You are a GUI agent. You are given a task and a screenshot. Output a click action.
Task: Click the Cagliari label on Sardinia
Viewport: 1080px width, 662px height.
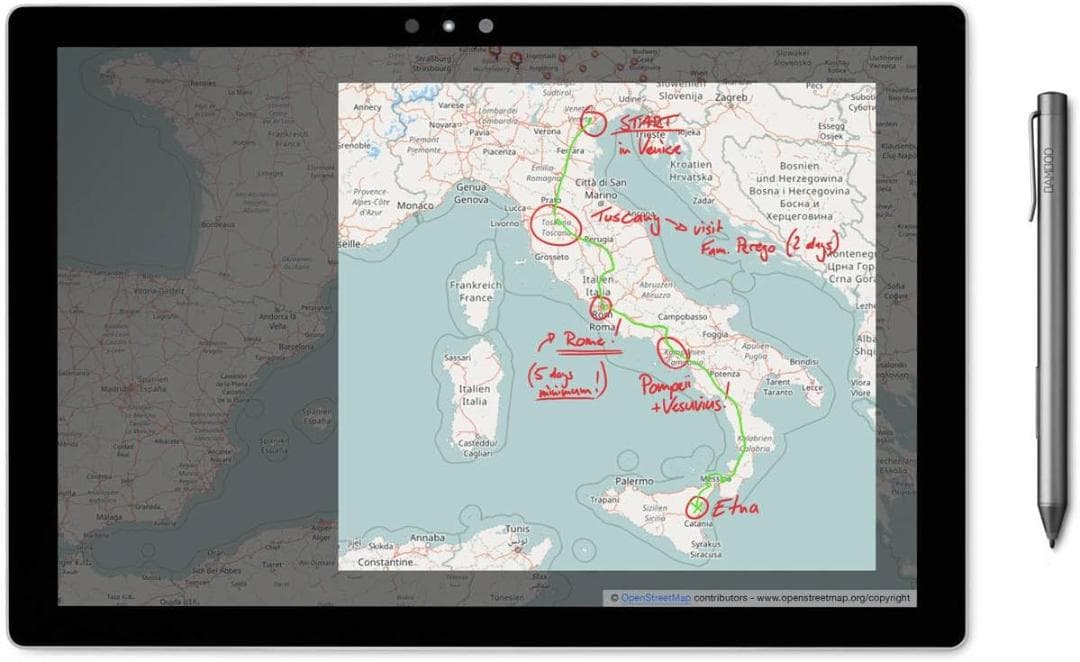tap(476, 453)
